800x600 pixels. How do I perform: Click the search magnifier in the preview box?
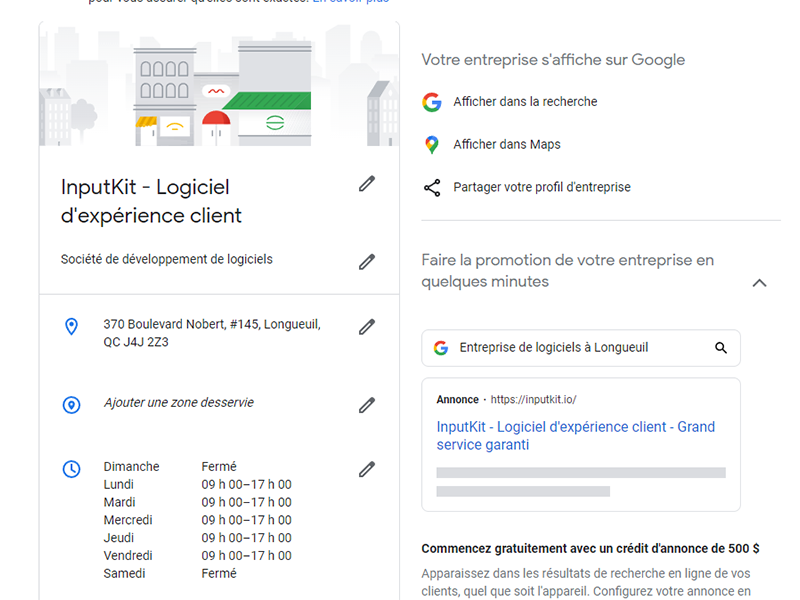pyautogui.click(x=720, y=348)
